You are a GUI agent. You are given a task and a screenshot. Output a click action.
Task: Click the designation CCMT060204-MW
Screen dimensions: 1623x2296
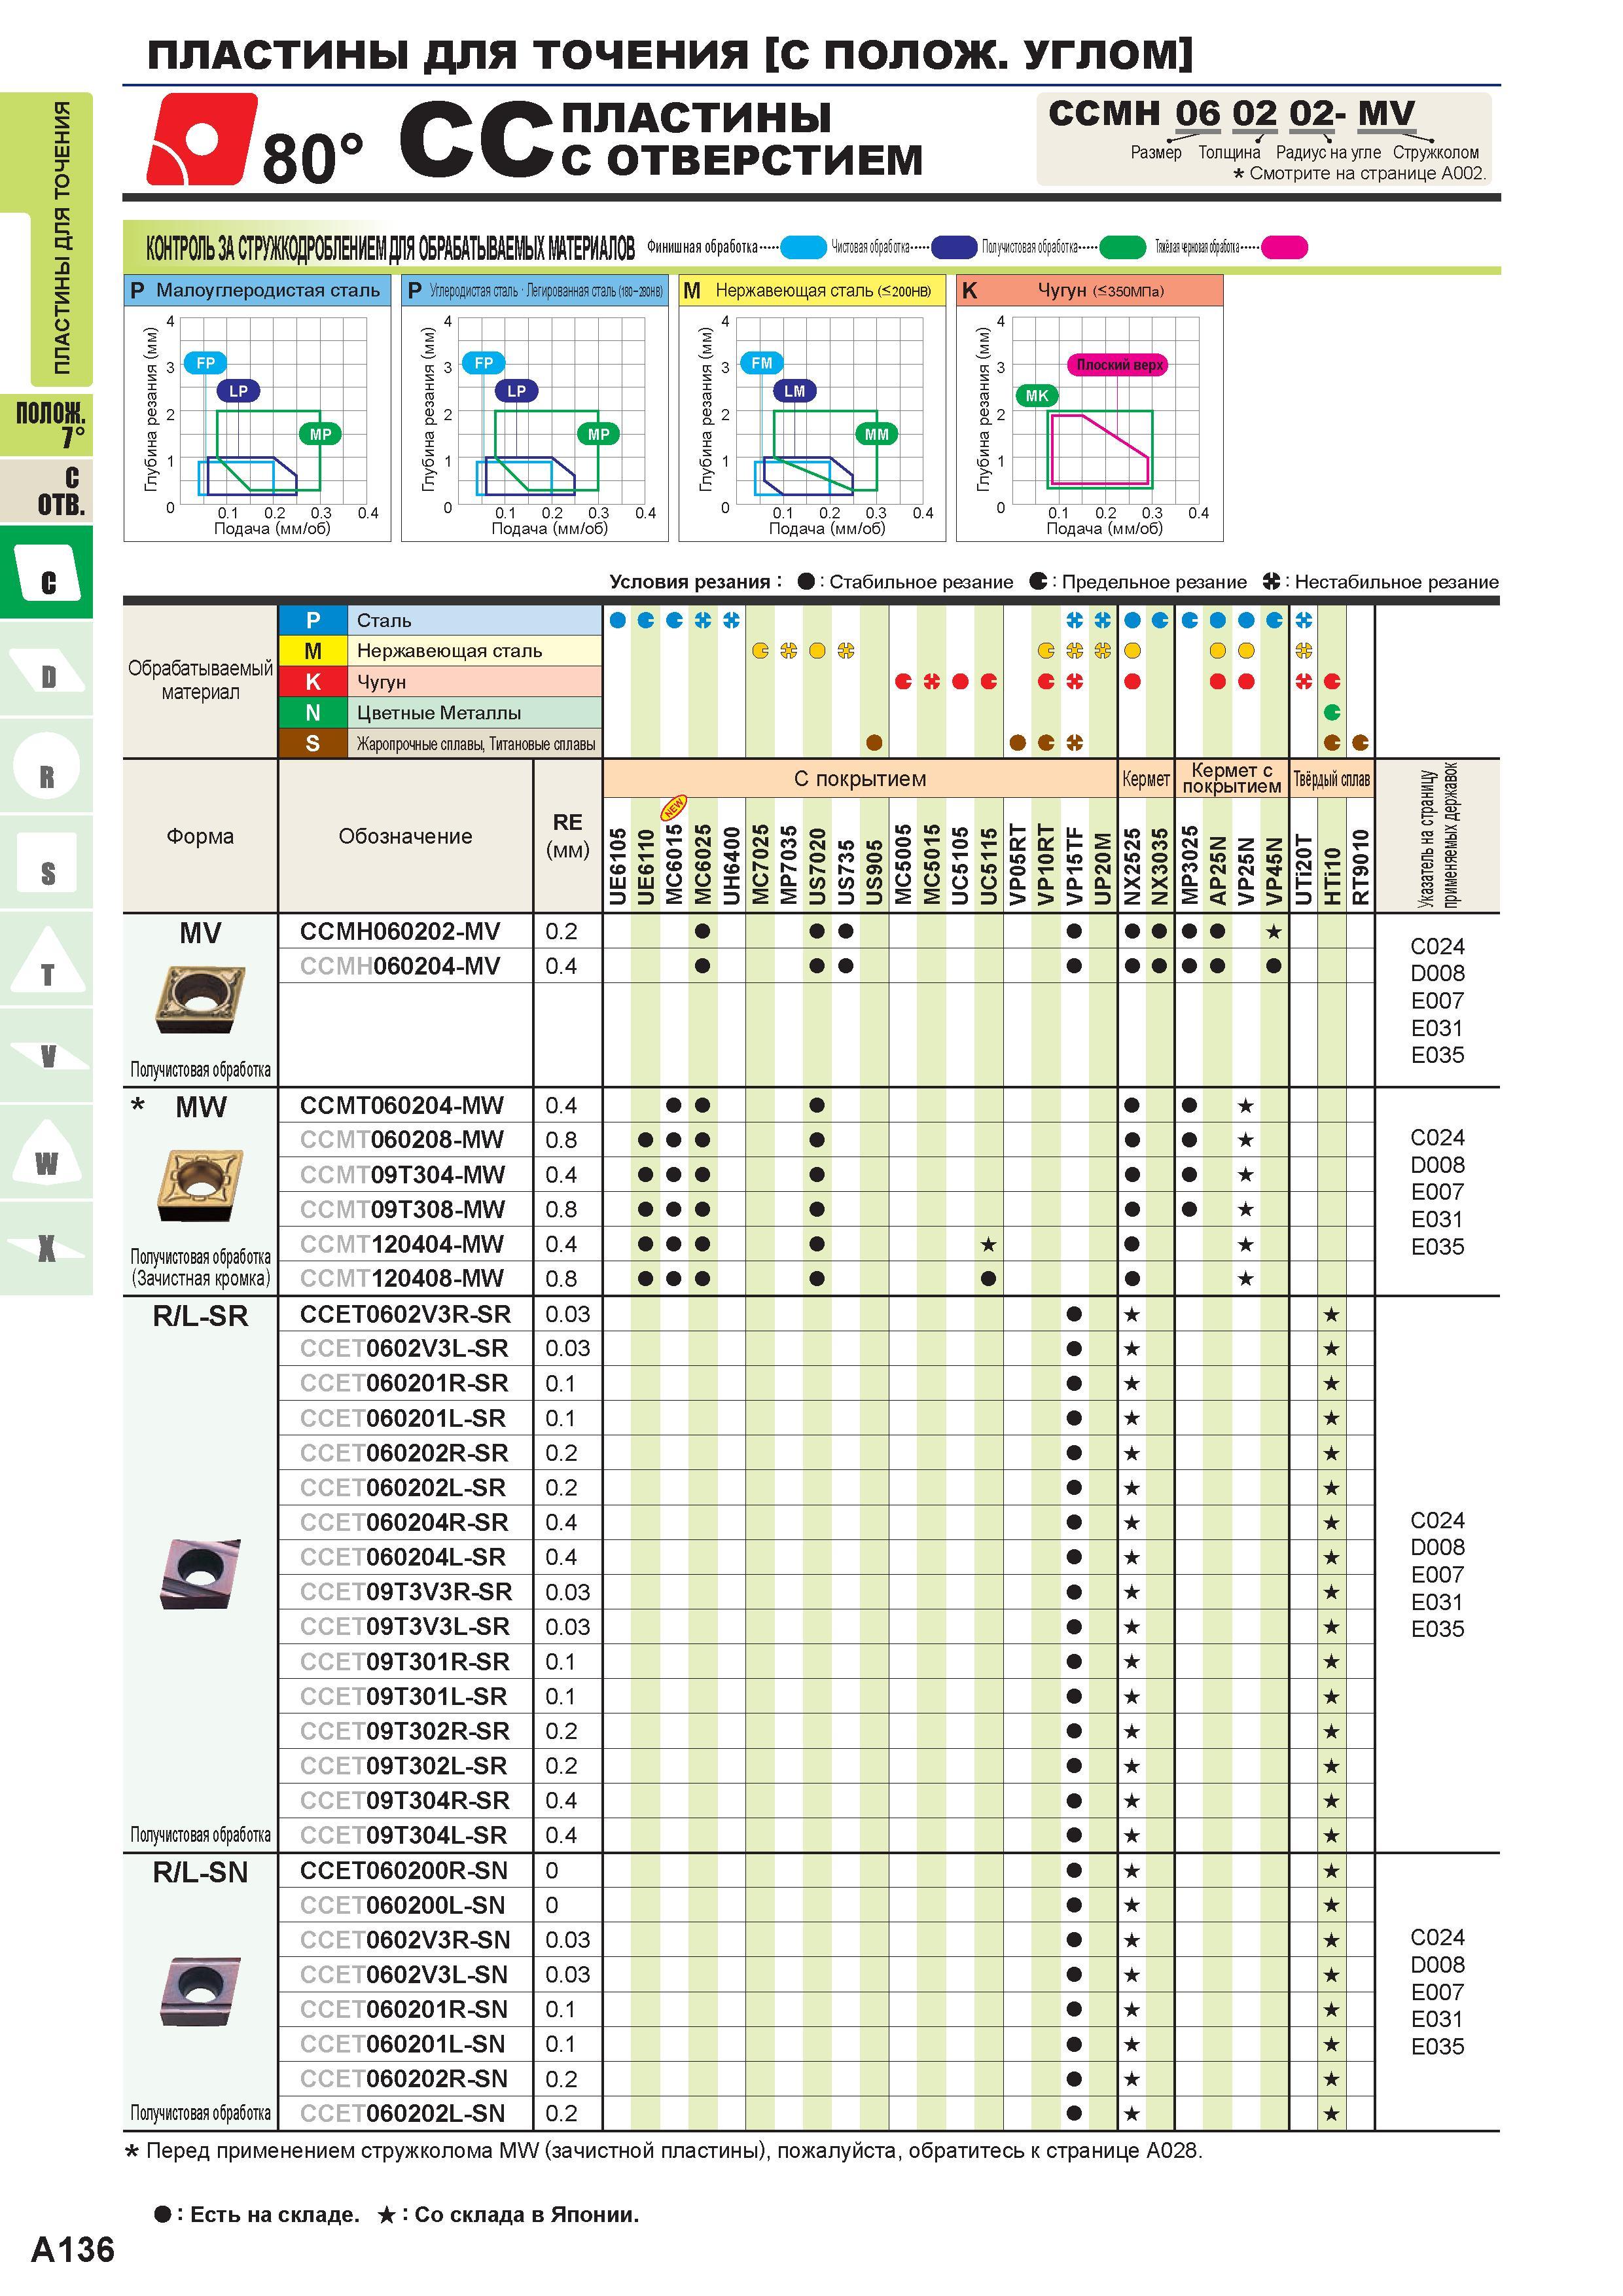402,1106
